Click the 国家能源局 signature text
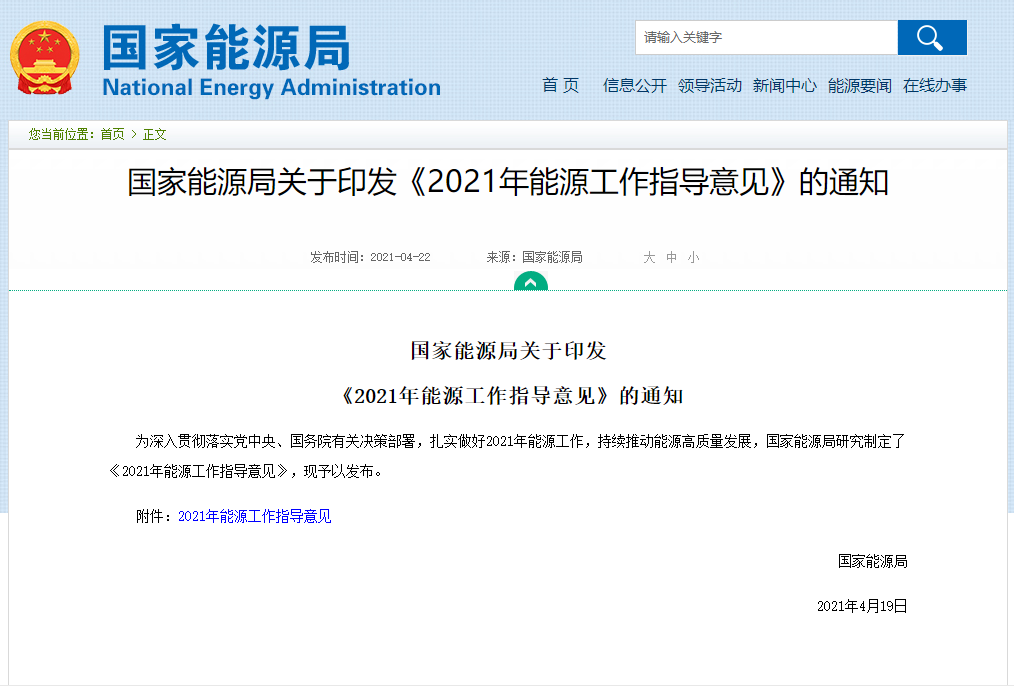The height and width of the screenshot is (692, 1014). click(x=872, y=561)
